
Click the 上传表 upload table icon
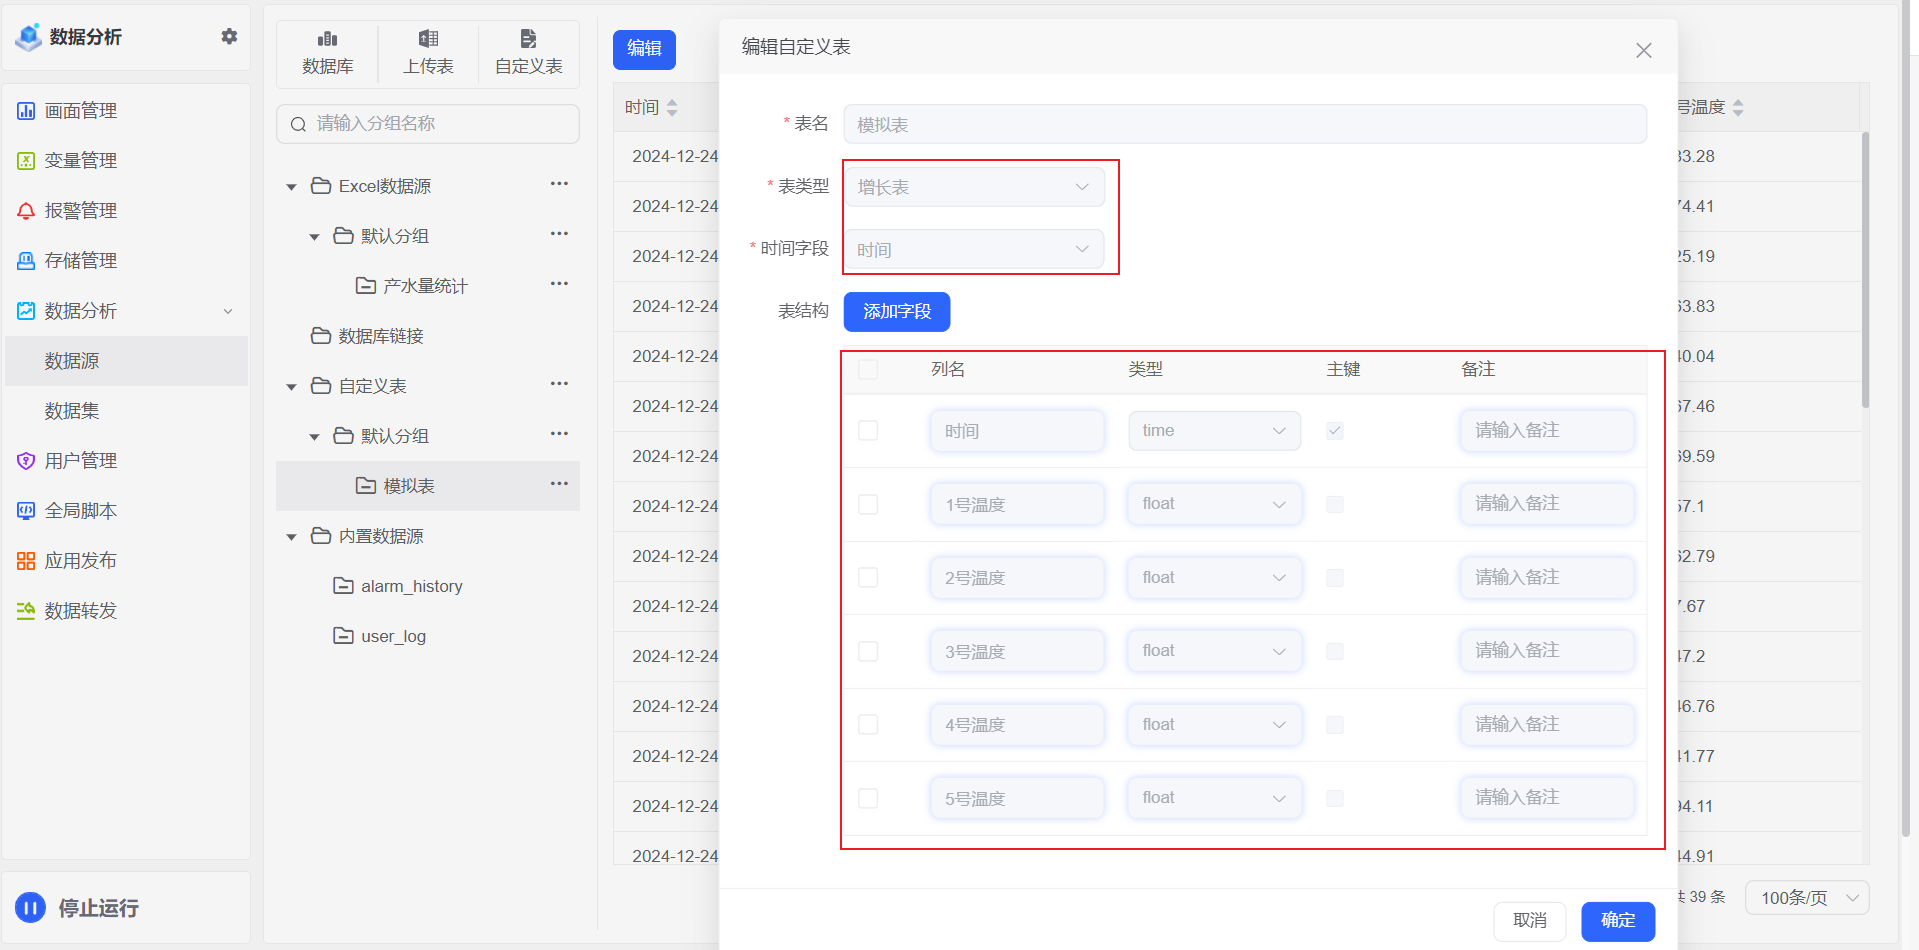(428, 39)
